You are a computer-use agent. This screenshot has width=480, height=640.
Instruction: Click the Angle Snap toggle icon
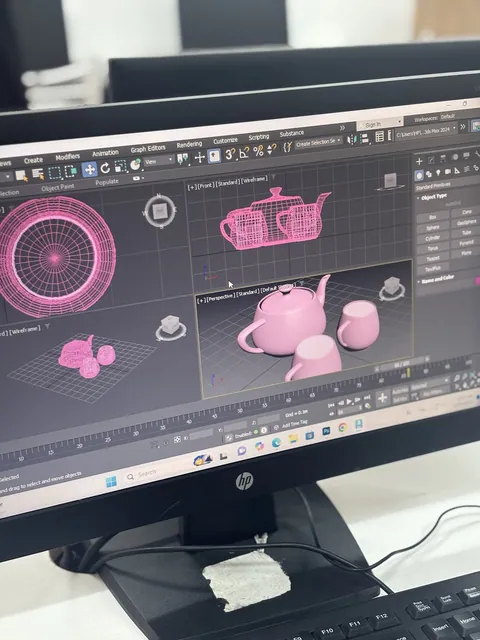point(244,153)
